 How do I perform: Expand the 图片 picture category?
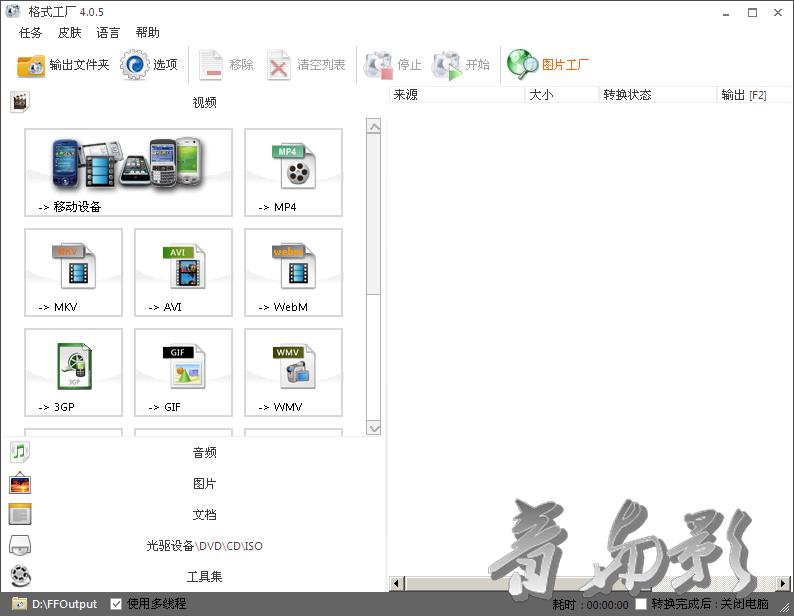coord(204,484)
